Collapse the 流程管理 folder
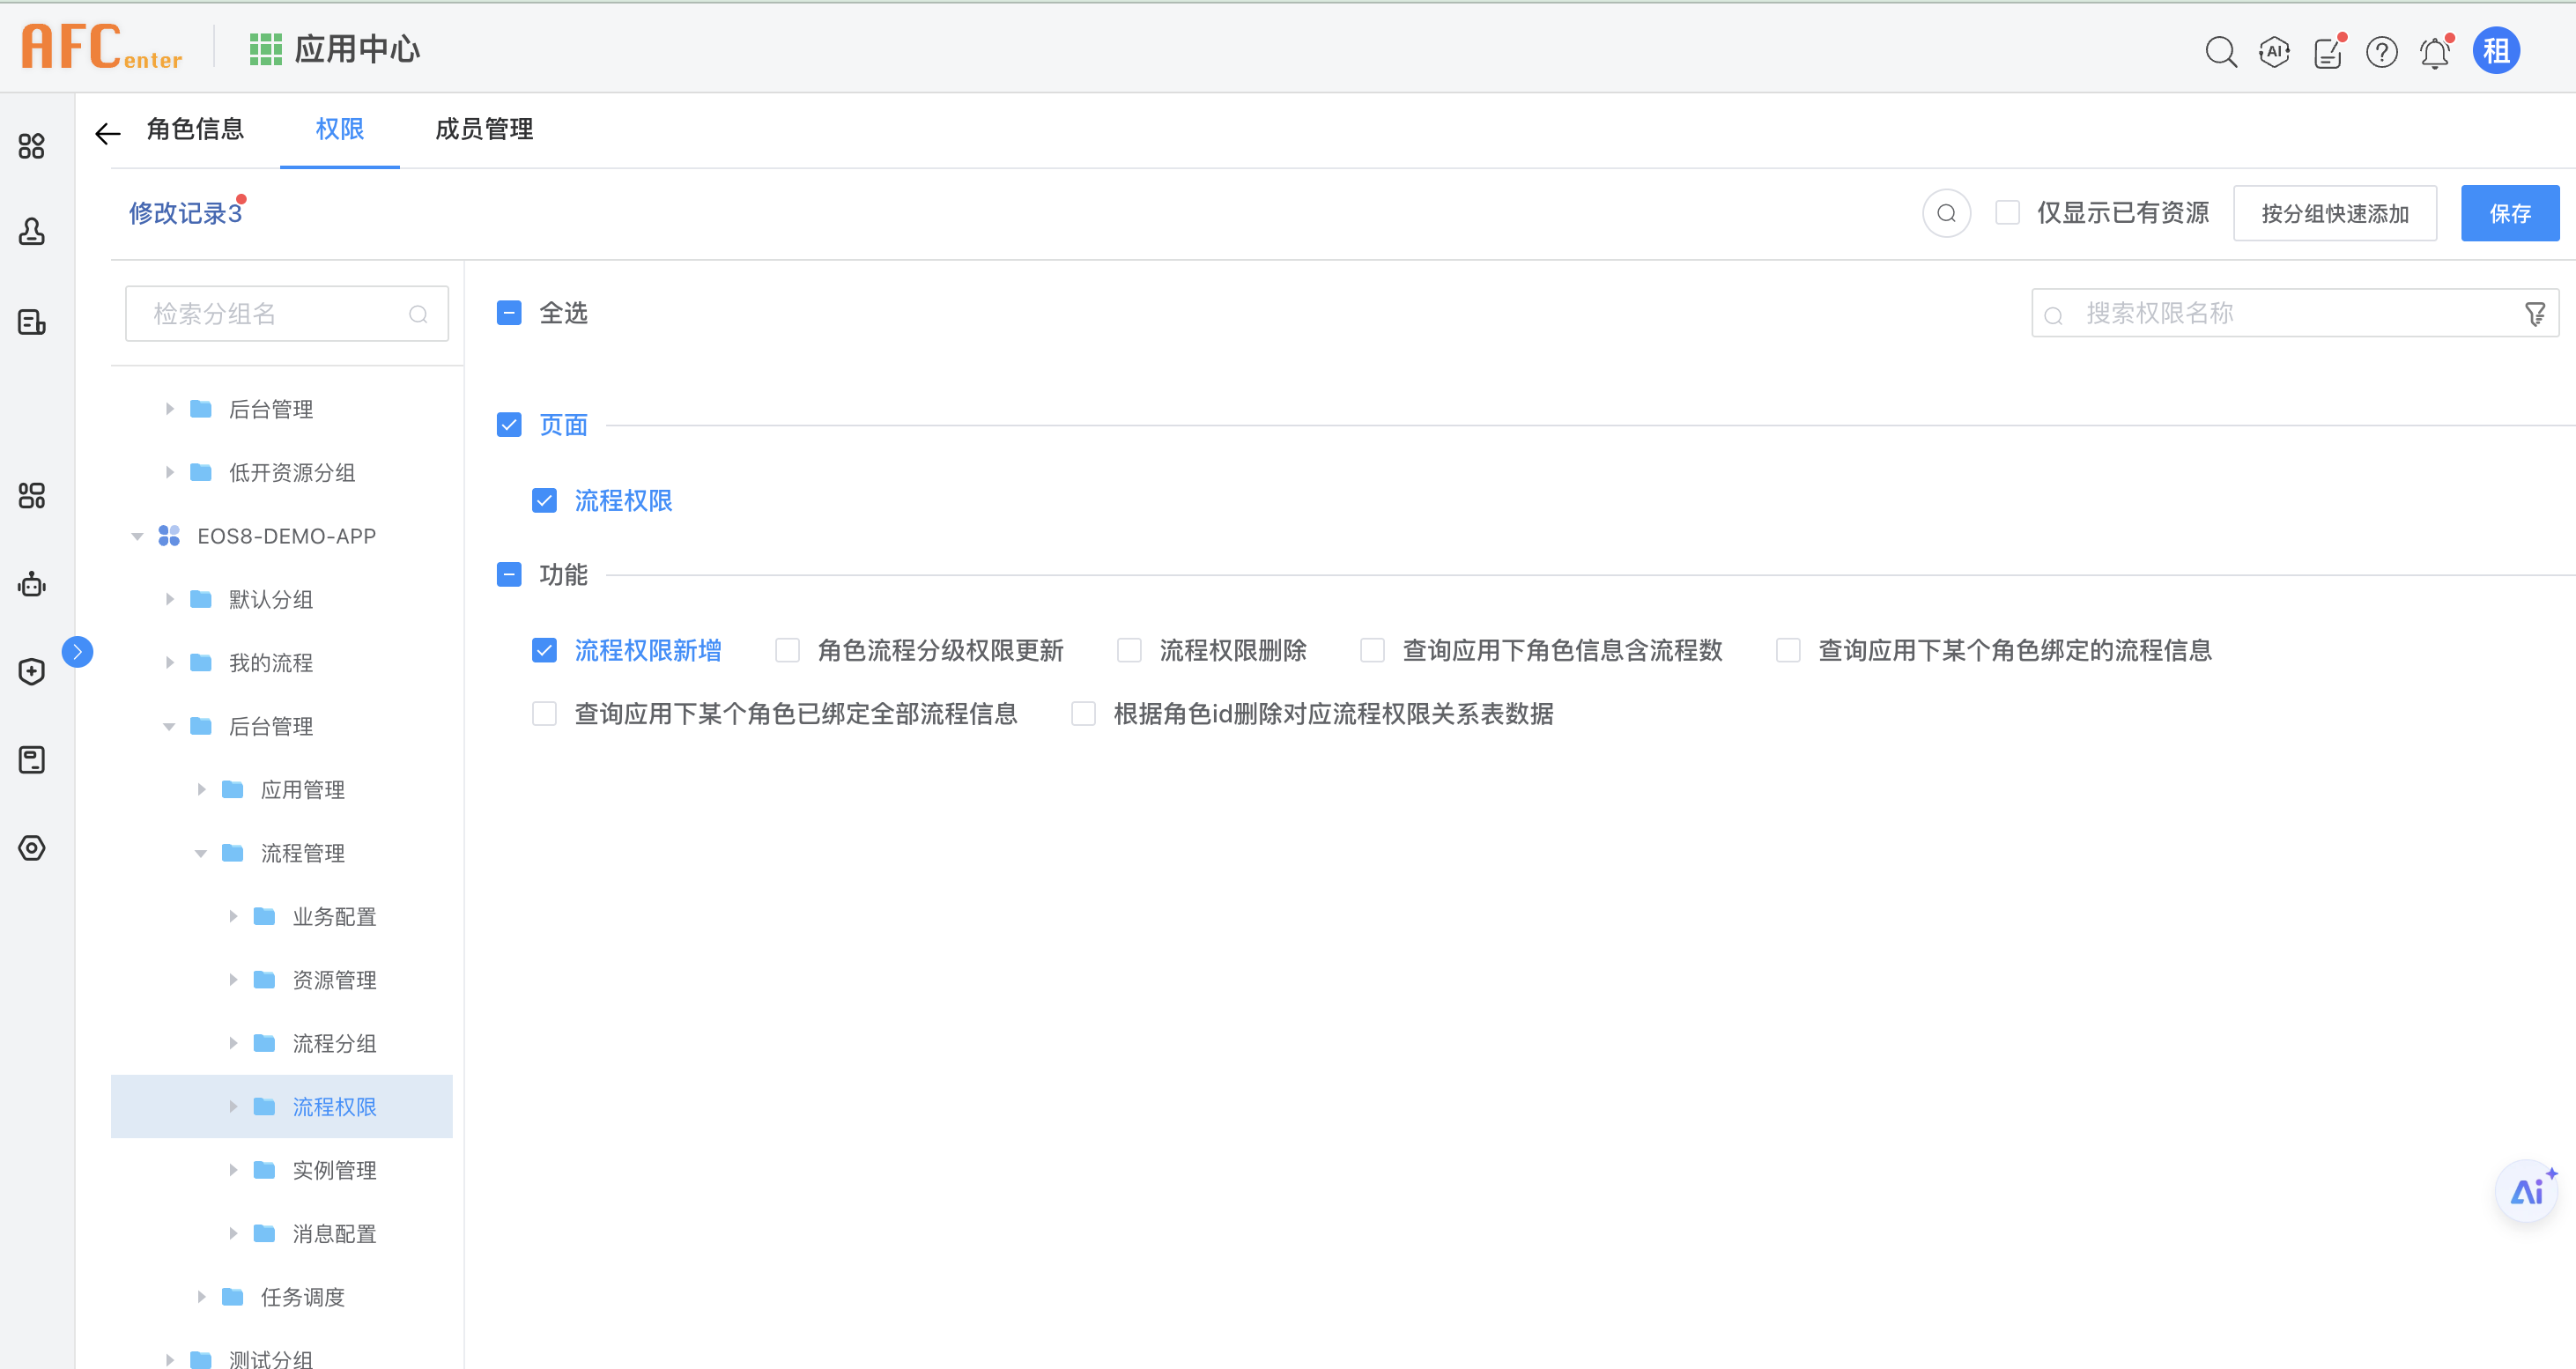 [201, 853]
